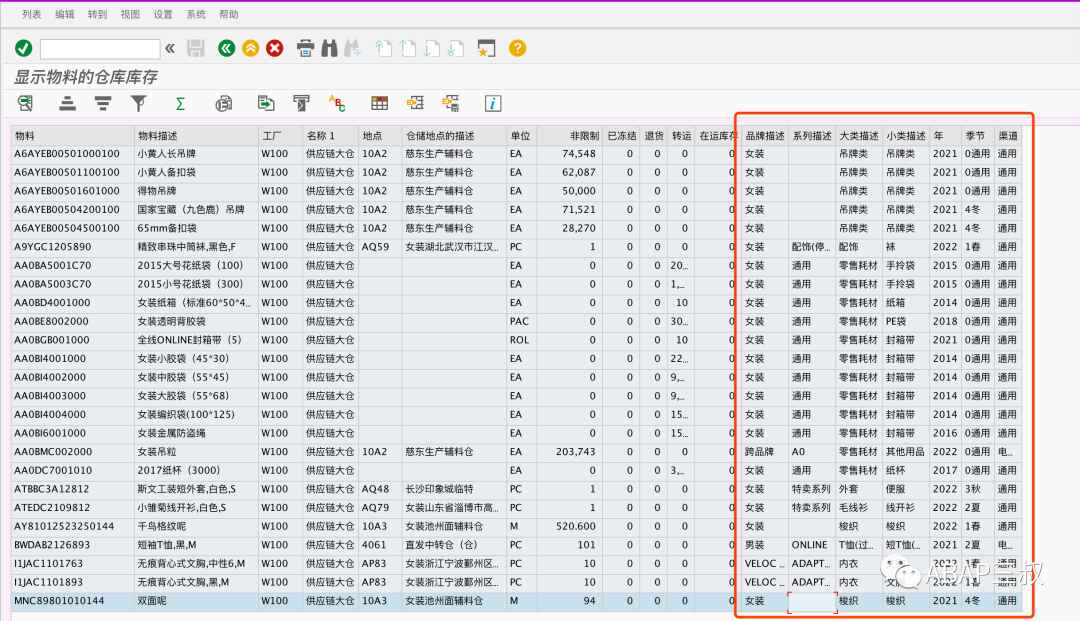This screenshot has height=621, width=1080.
Task: Click the Print icon in top toolbar
Action: [x=305, y=48]
